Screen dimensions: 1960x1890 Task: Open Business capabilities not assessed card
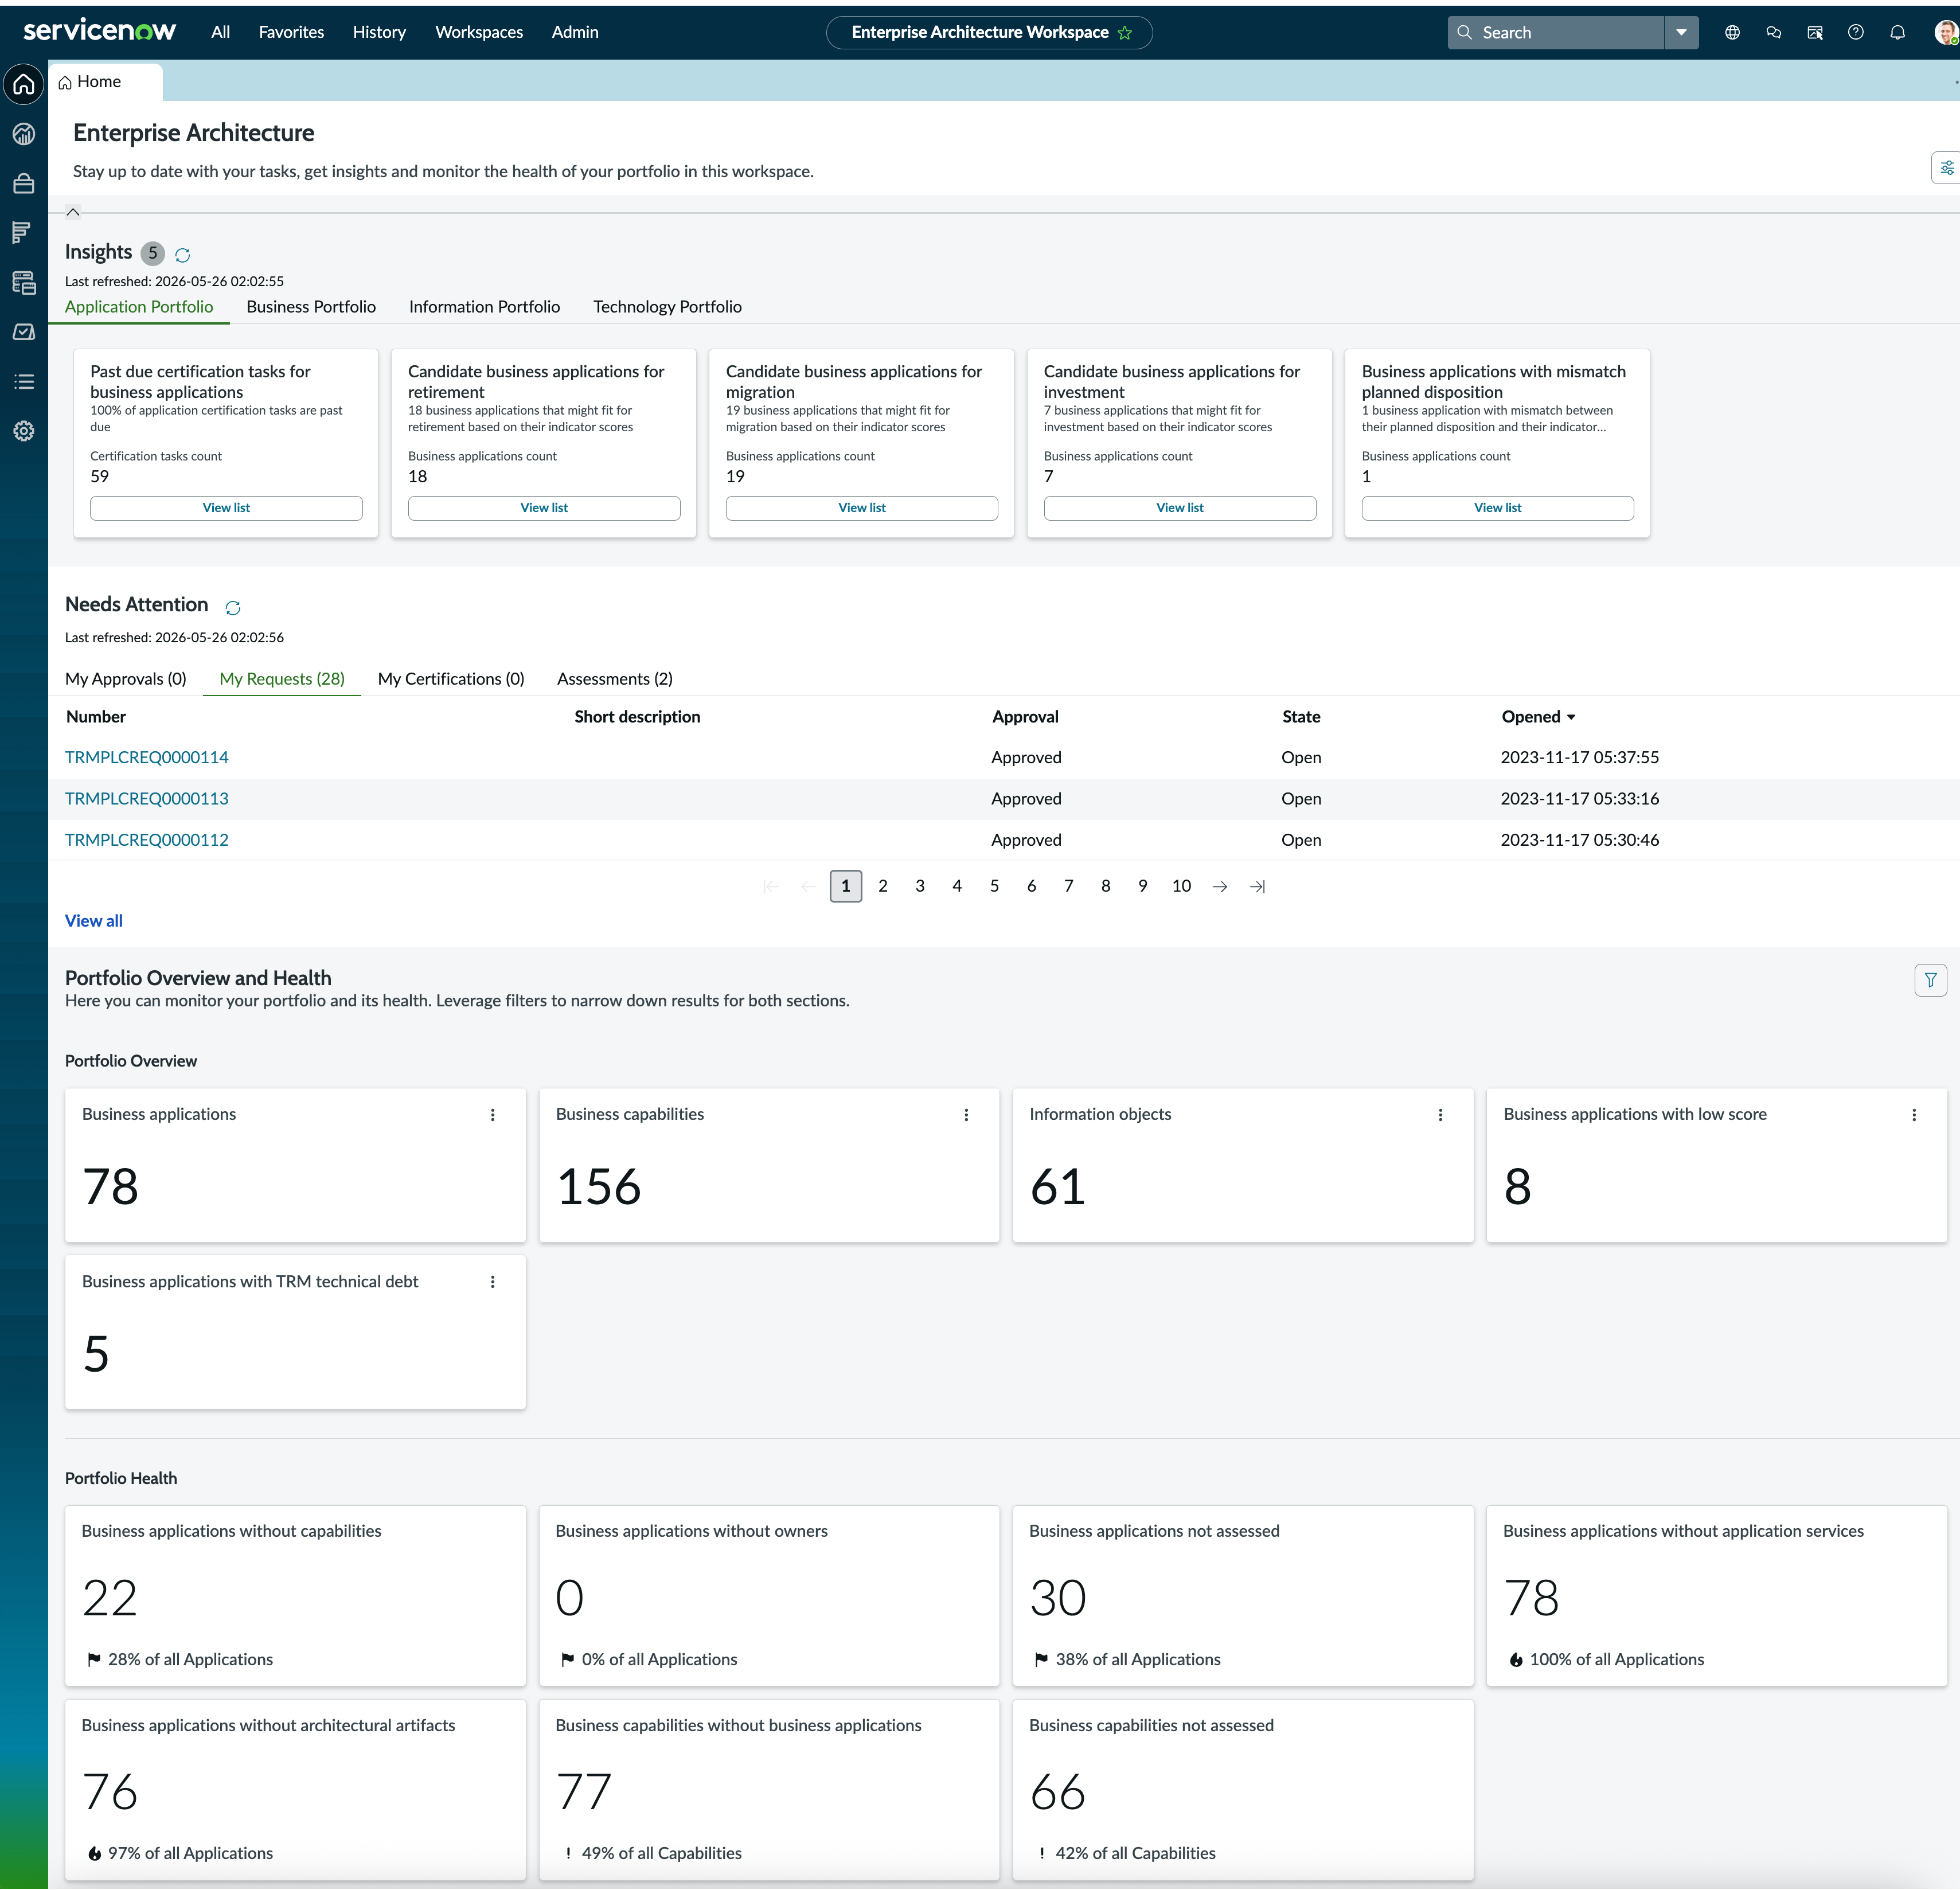[1243, 1790]
